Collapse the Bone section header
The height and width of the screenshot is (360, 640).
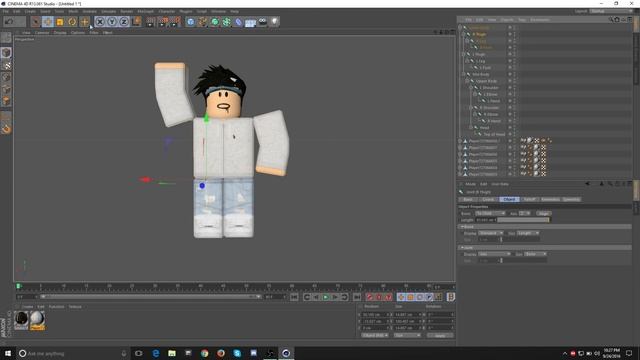coord(545,227)
